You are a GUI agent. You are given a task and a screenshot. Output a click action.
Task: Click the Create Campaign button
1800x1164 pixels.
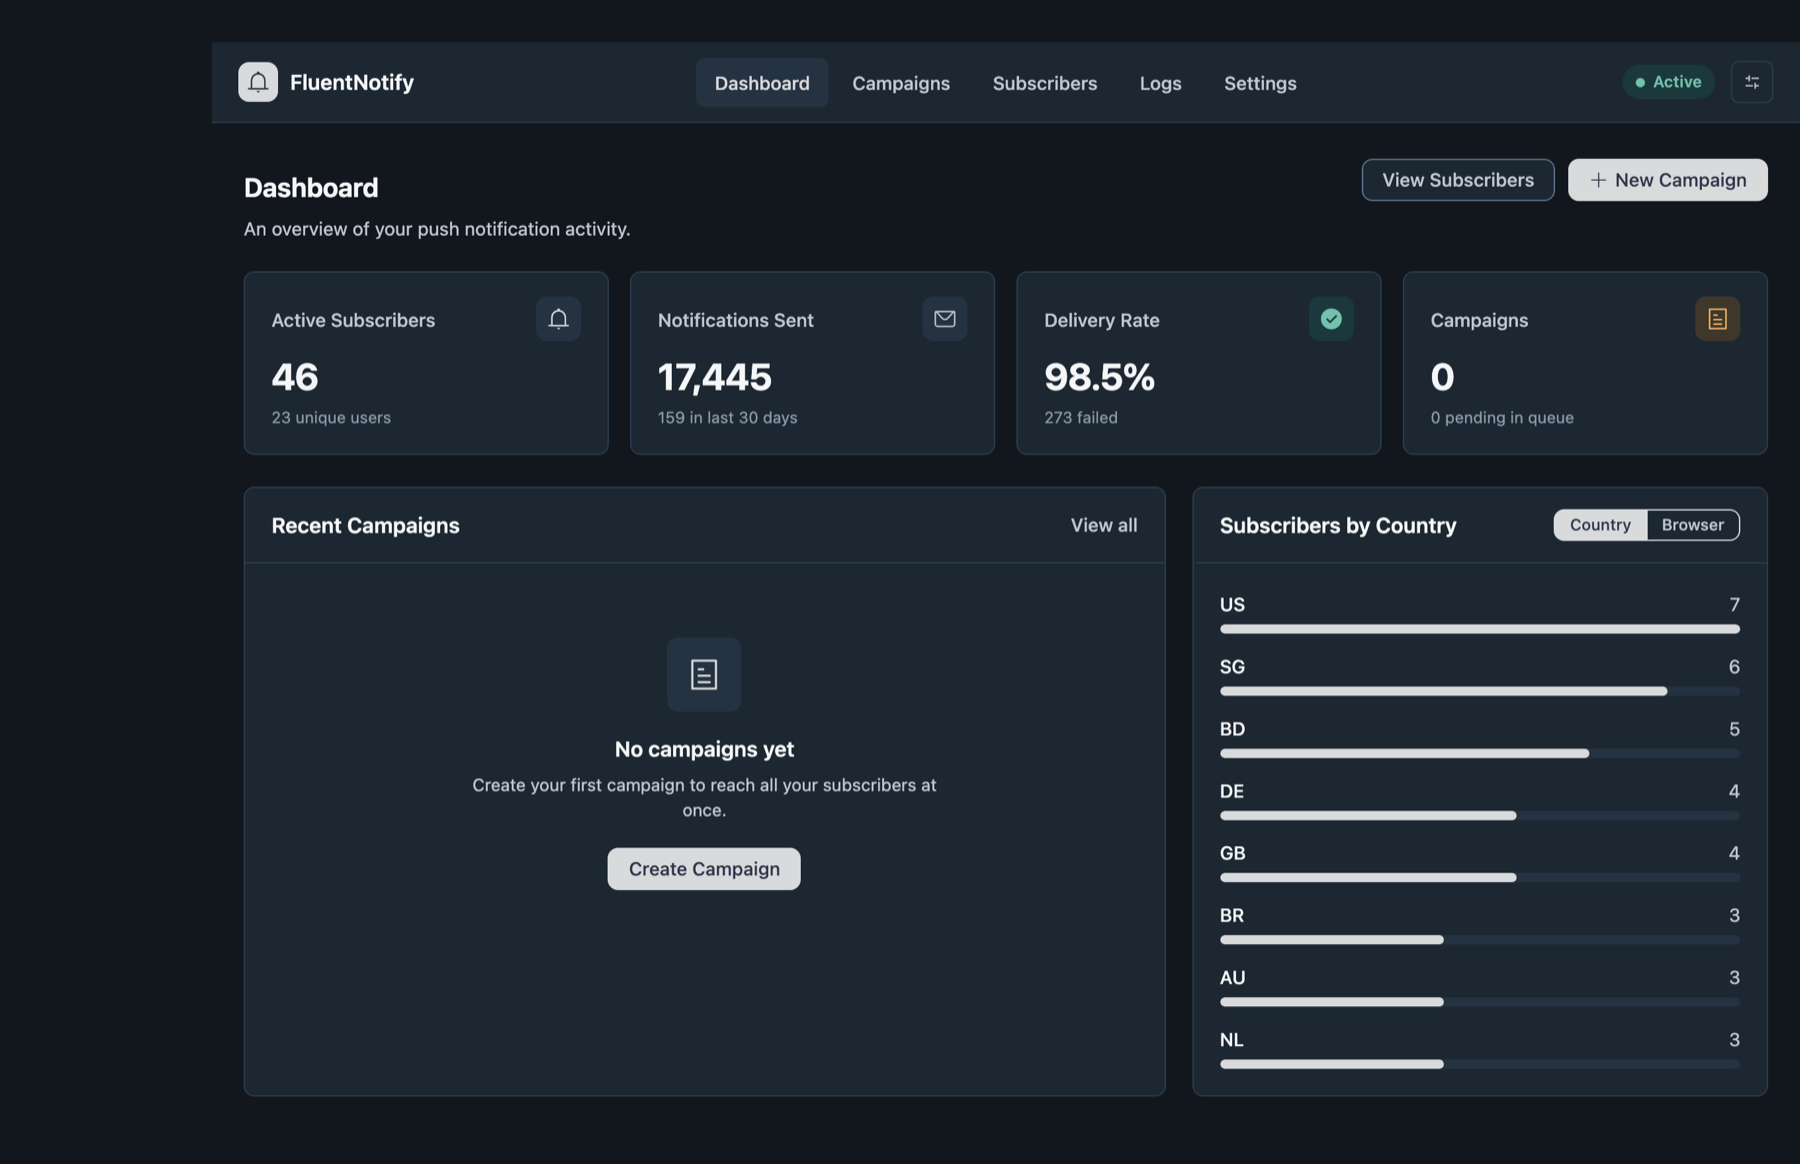704,869
